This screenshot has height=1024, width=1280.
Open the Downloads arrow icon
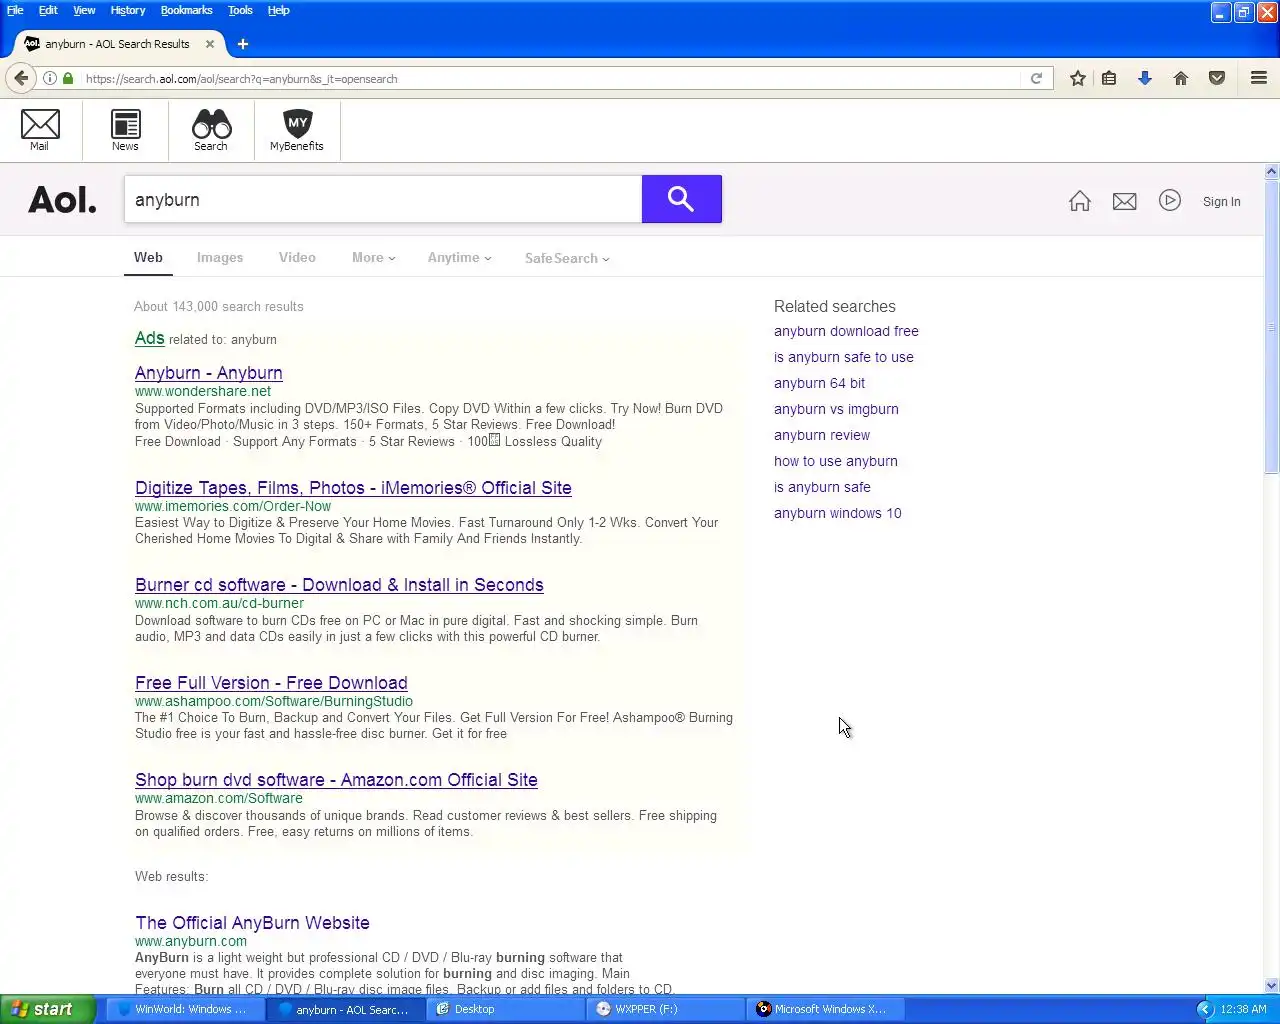pyautogui.click(x=1145, y=78)
